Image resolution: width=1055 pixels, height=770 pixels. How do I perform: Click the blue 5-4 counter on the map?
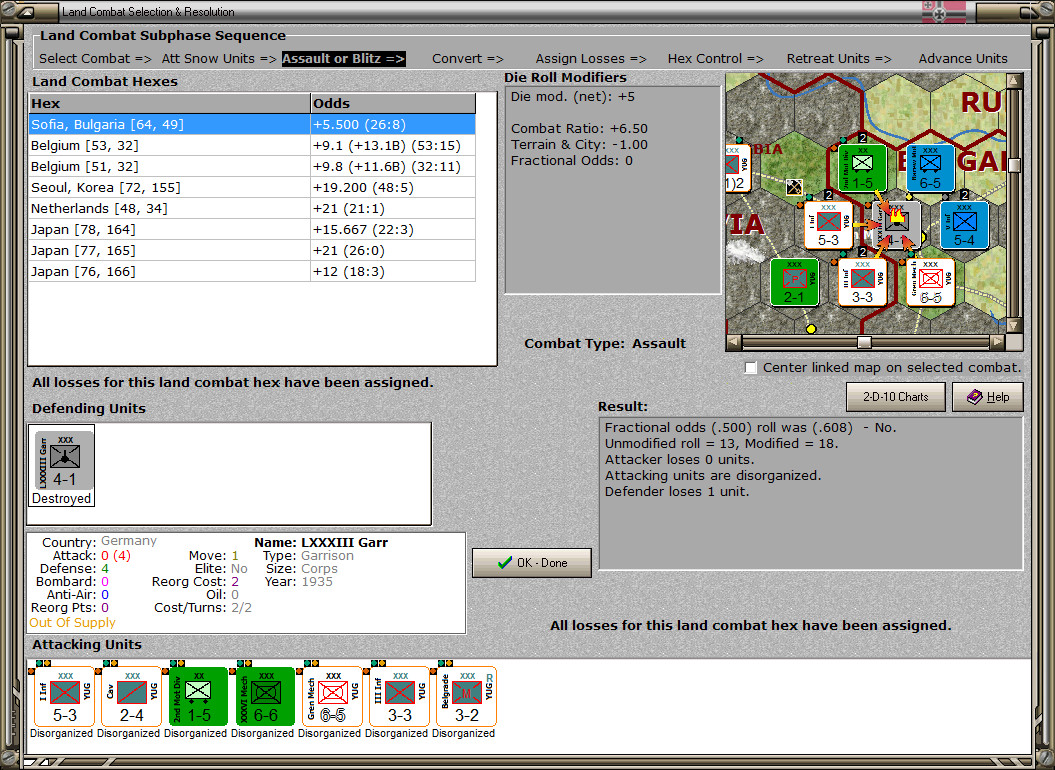coord(963,225)
